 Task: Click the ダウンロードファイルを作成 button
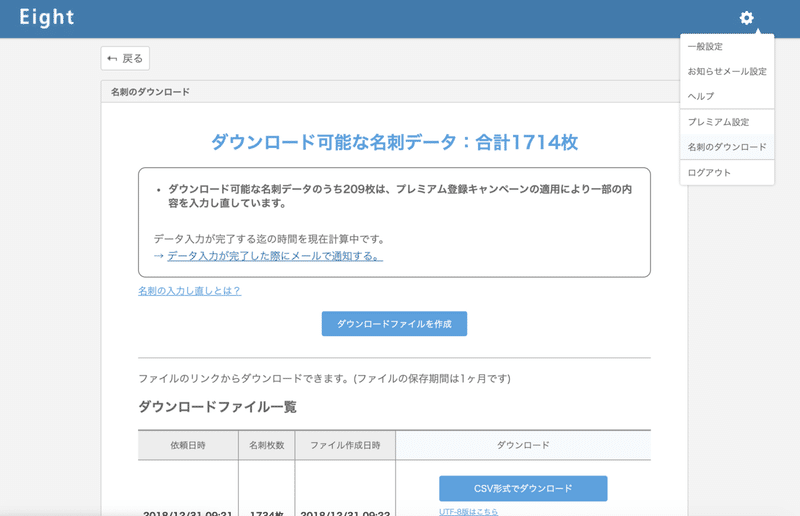[x=394, y=324]
